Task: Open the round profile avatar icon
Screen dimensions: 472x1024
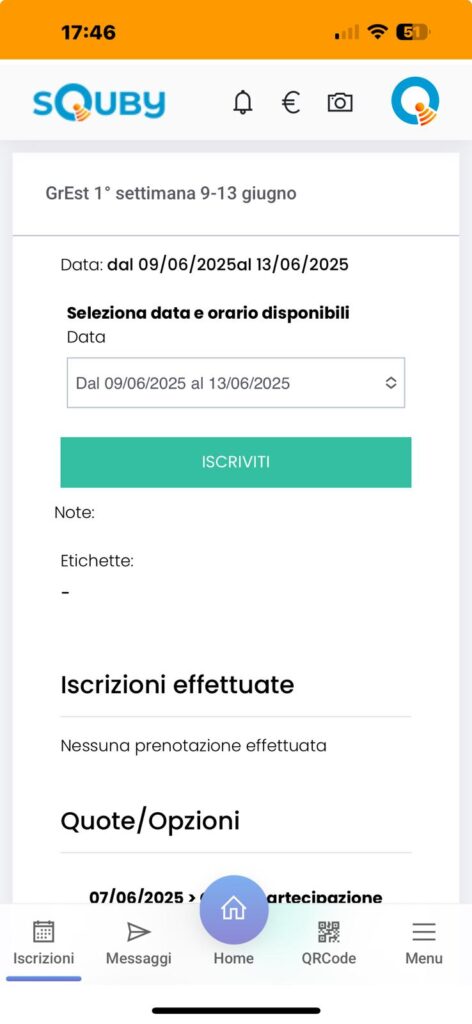Action: pos(415,101)
